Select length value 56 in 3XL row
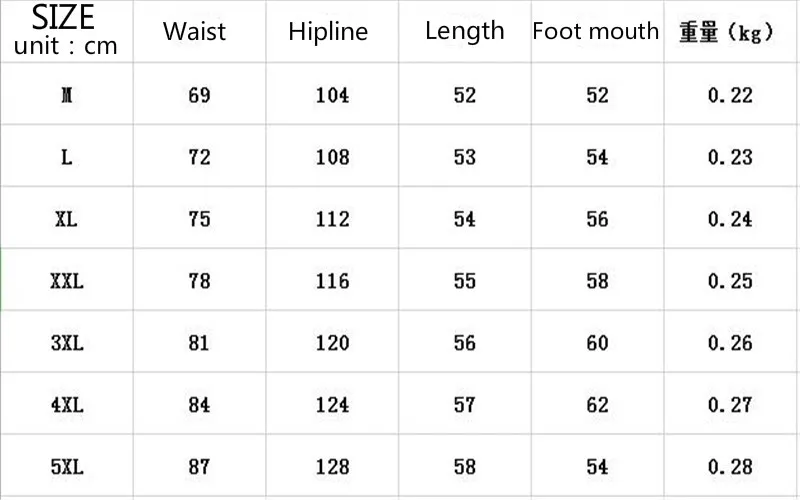Screen dimensions: 800x500 coord(465,343)
